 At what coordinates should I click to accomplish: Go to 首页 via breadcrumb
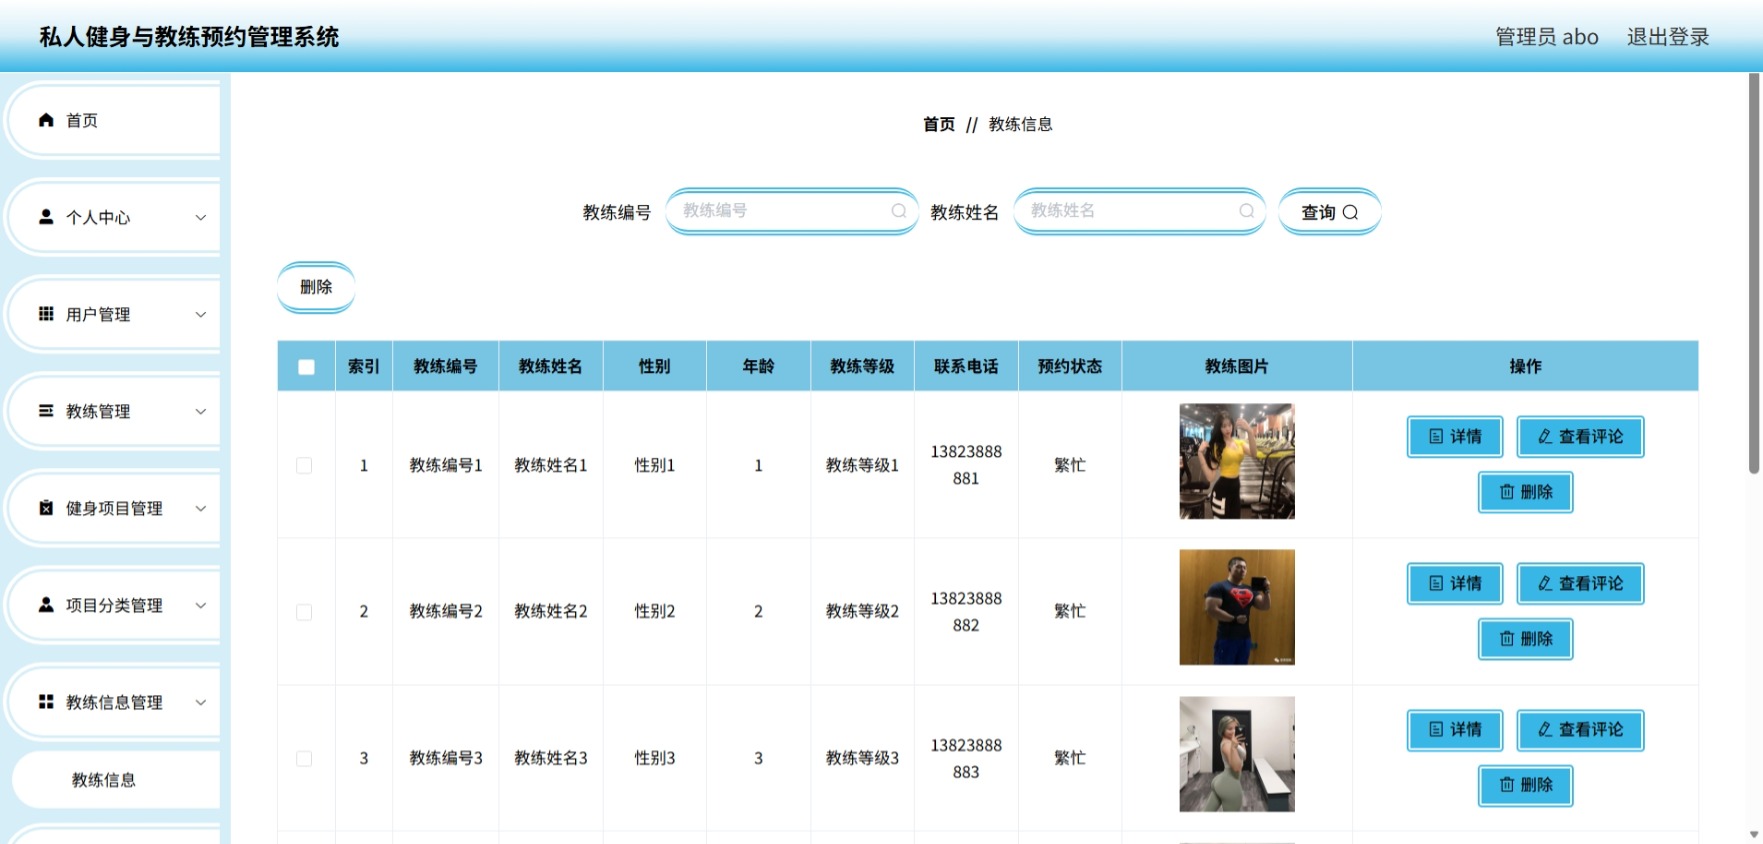click(x=939, y=124)
